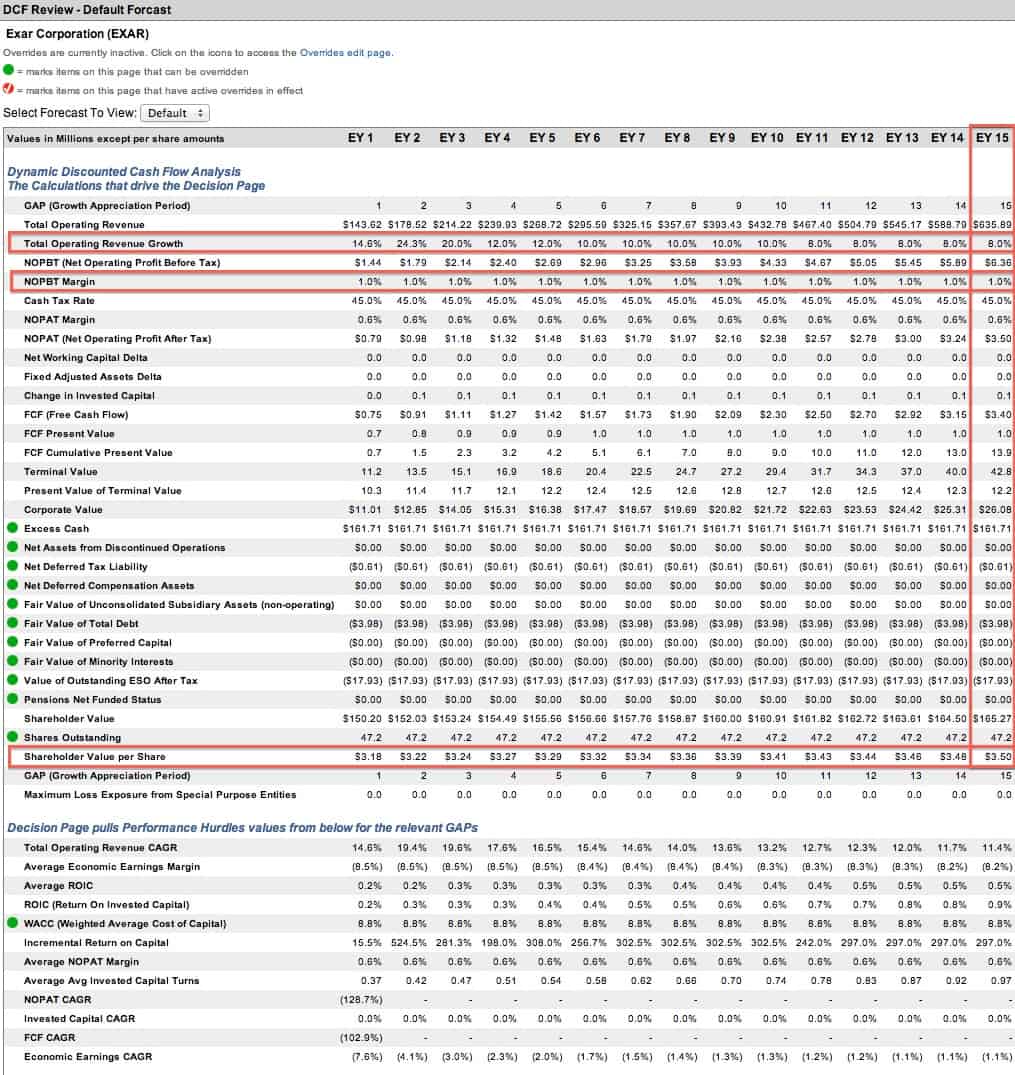Click the DCF Review - Default Forcast title bar
The height and width of the screenshot is (1075, 1015).
pyautogui.click(x=508, y=10)
